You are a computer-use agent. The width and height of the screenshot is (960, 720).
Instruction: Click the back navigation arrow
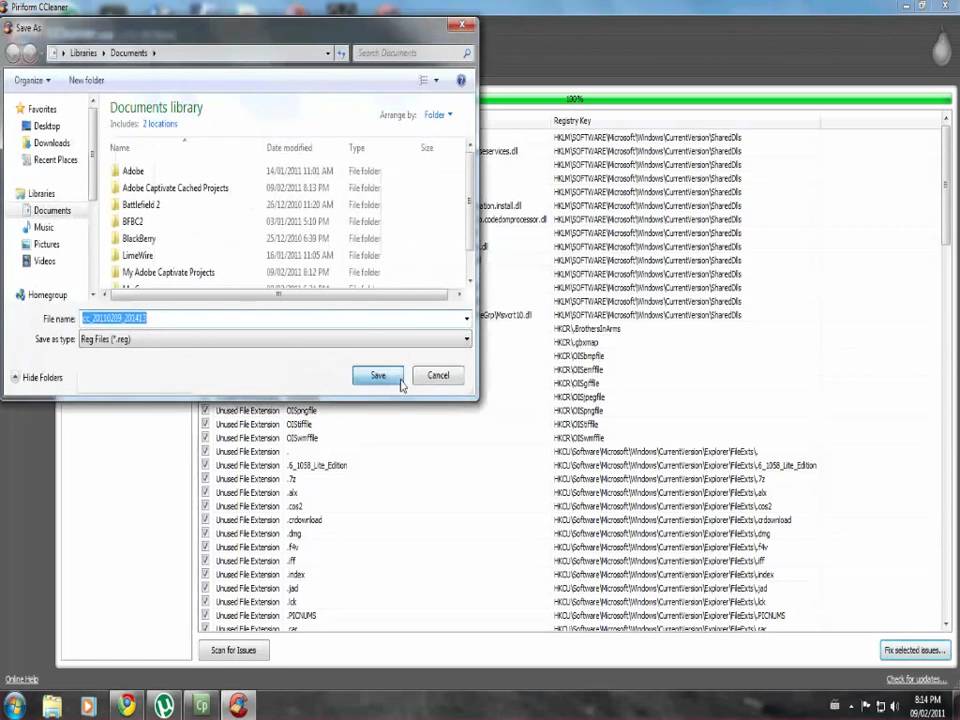pyautogui.click(x=13, y=53)
